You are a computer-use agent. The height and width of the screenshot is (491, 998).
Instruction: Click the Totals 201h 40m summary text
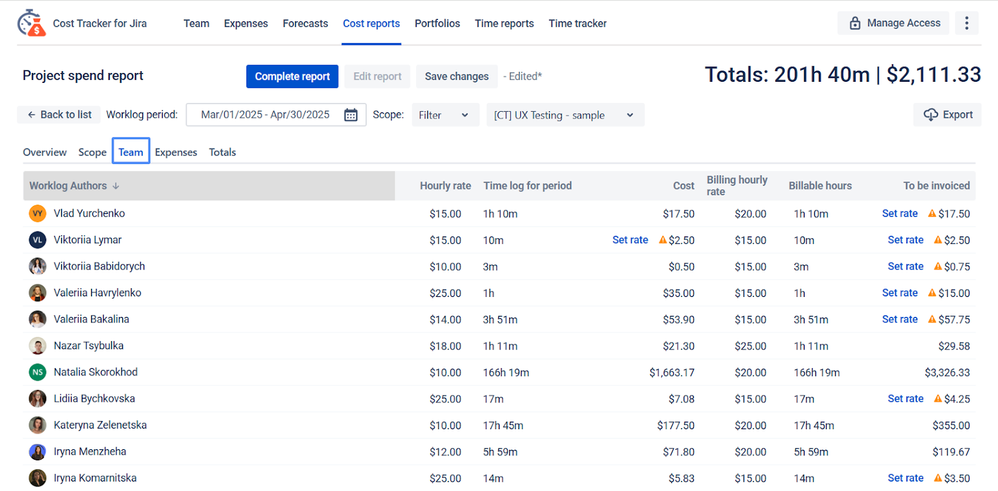point(843,75)
